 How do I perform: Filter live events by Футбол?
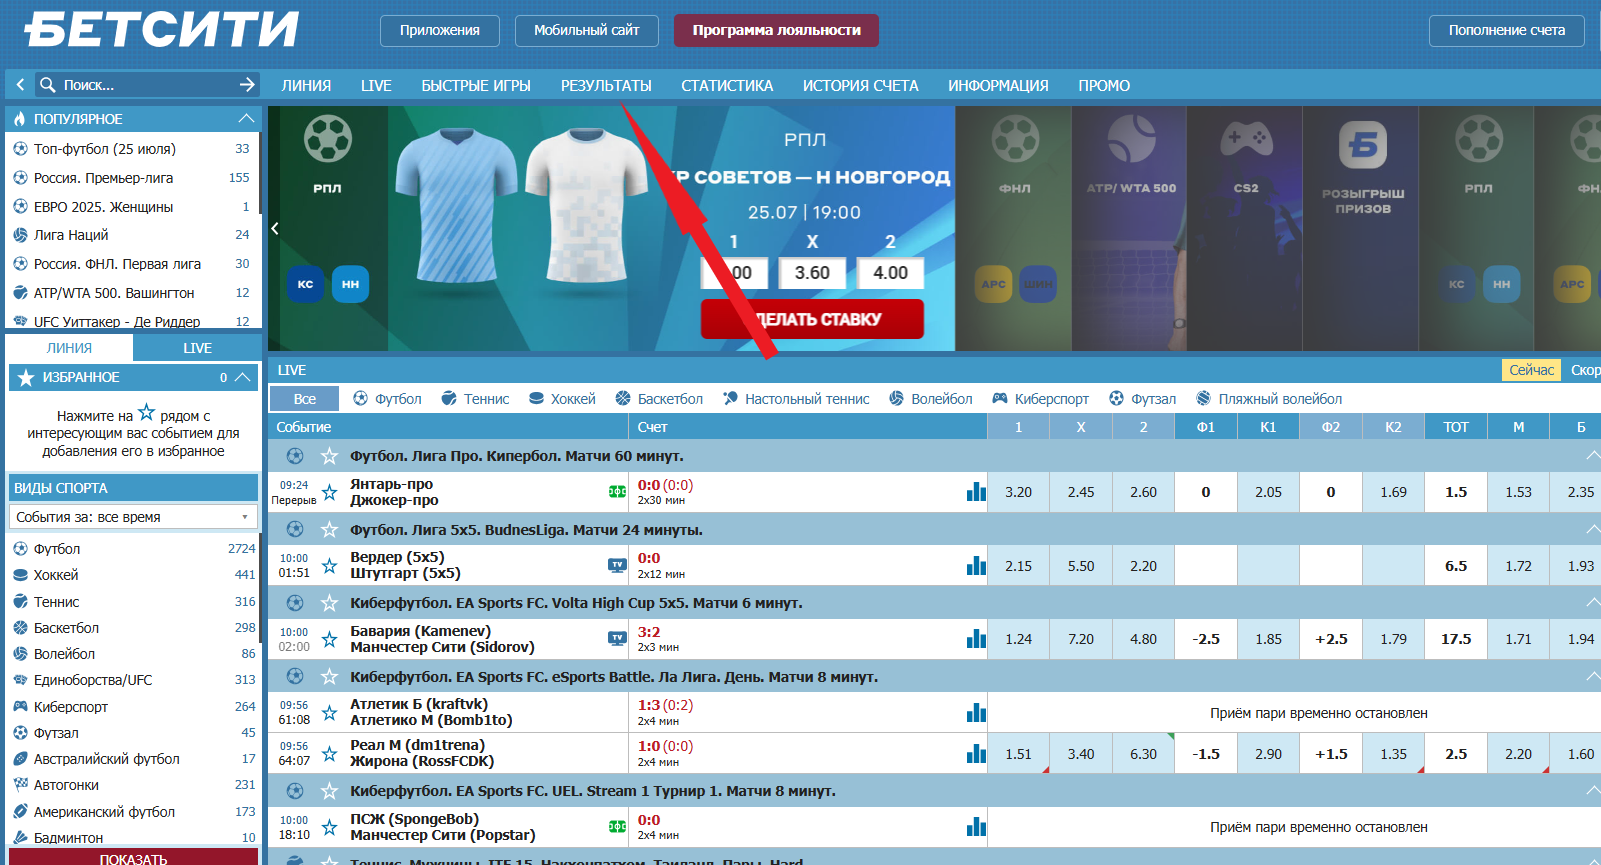point(387,398)
